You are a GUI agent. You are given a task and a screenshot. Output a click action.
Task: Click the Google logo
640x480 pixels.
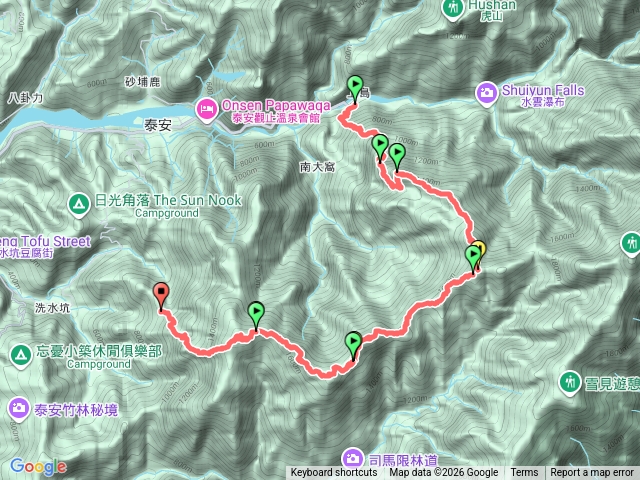(38, 467)
